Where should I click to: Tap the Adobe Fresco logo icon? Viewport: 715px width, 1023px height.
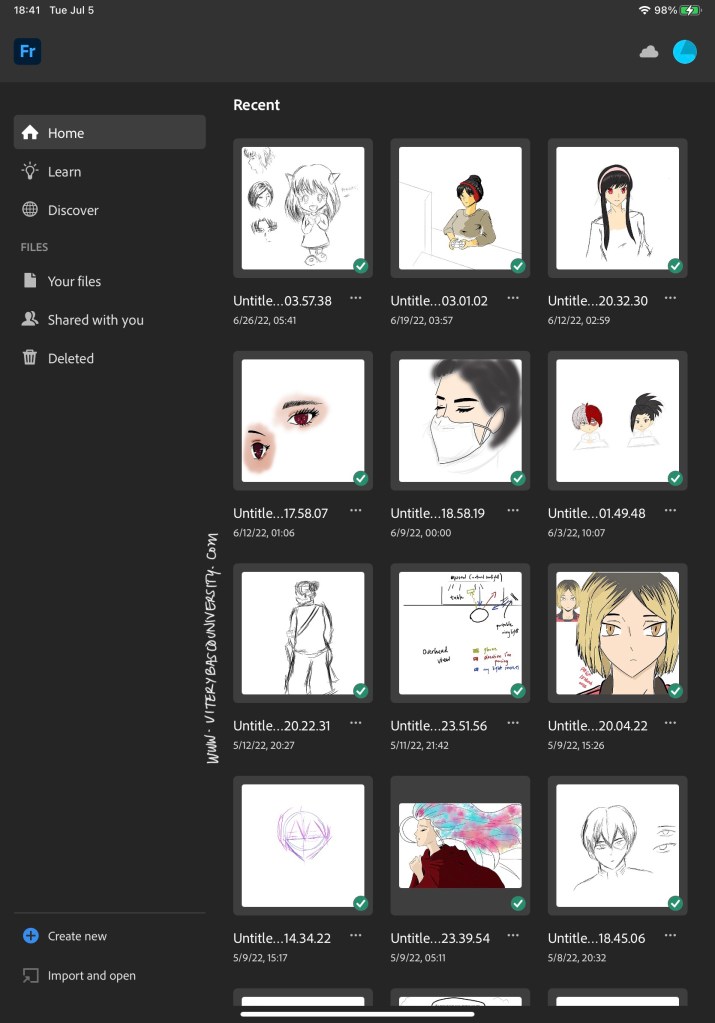click(x=27, y=51)
